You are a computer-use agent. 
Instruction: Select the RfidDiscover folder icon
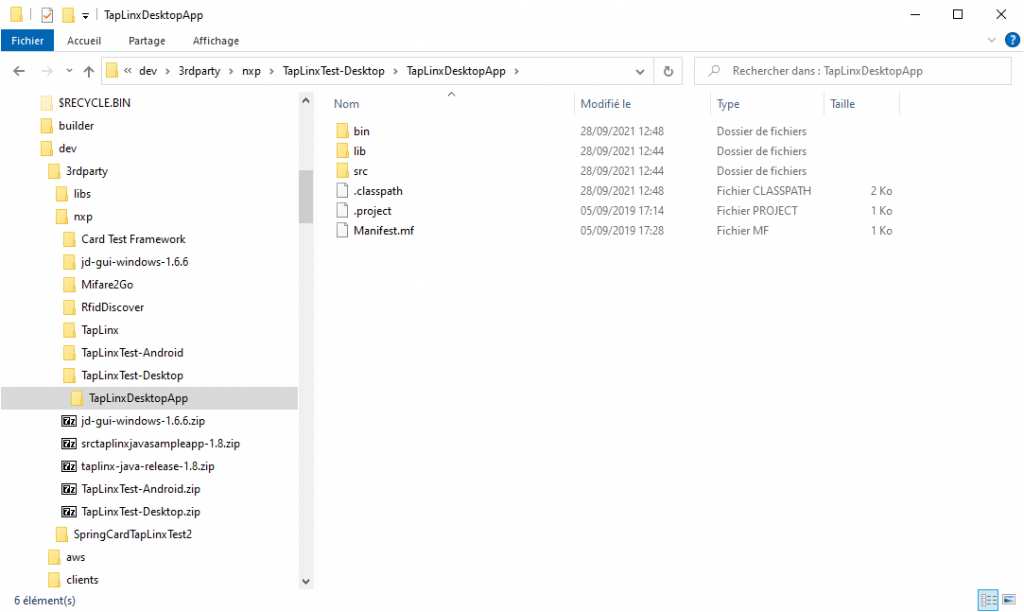(69, 307)
